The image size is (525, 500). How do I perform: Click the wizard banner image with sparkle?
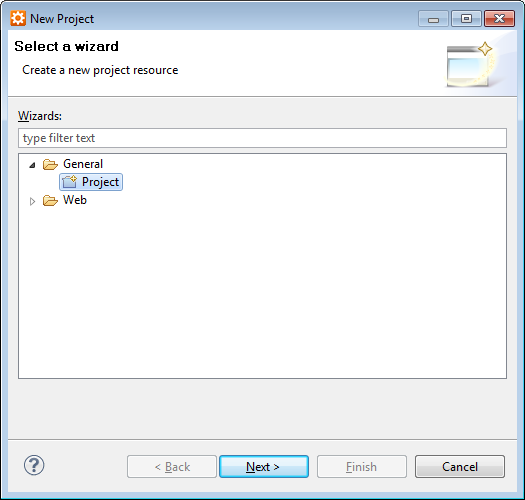coord(470,65)
